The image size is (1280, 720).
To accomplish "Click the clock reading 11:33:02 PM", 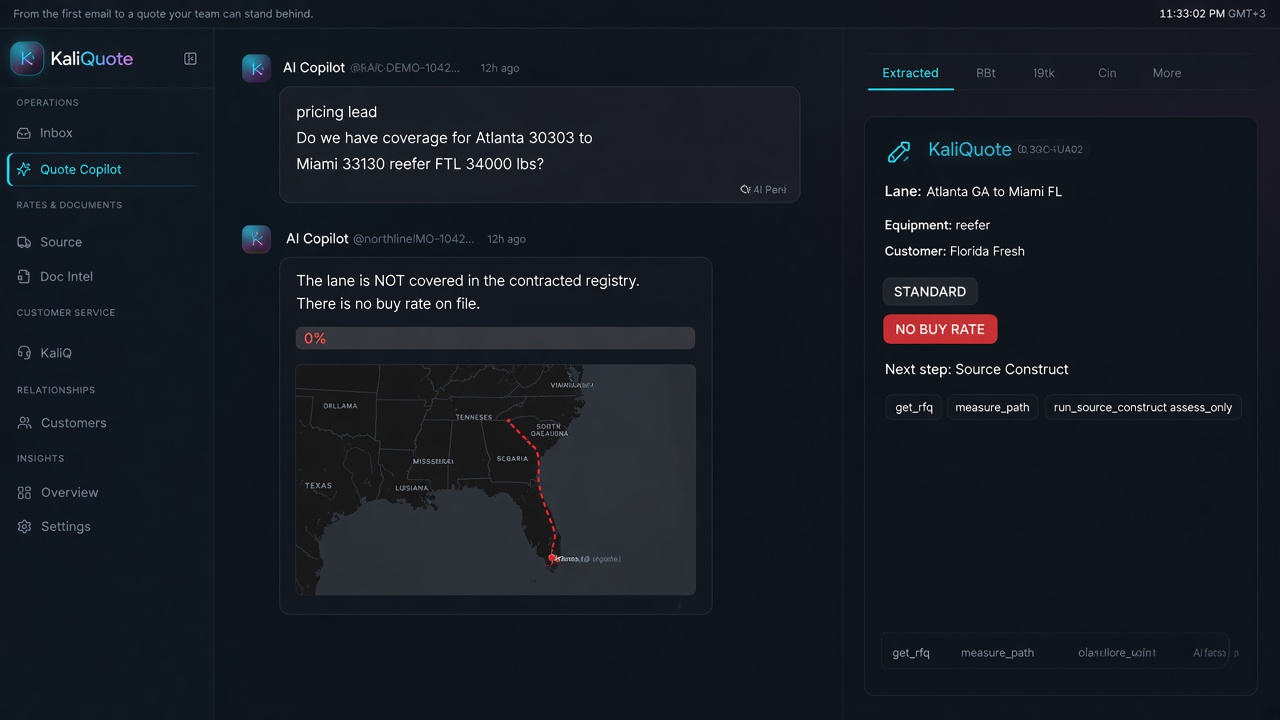I will (1192, 14).
